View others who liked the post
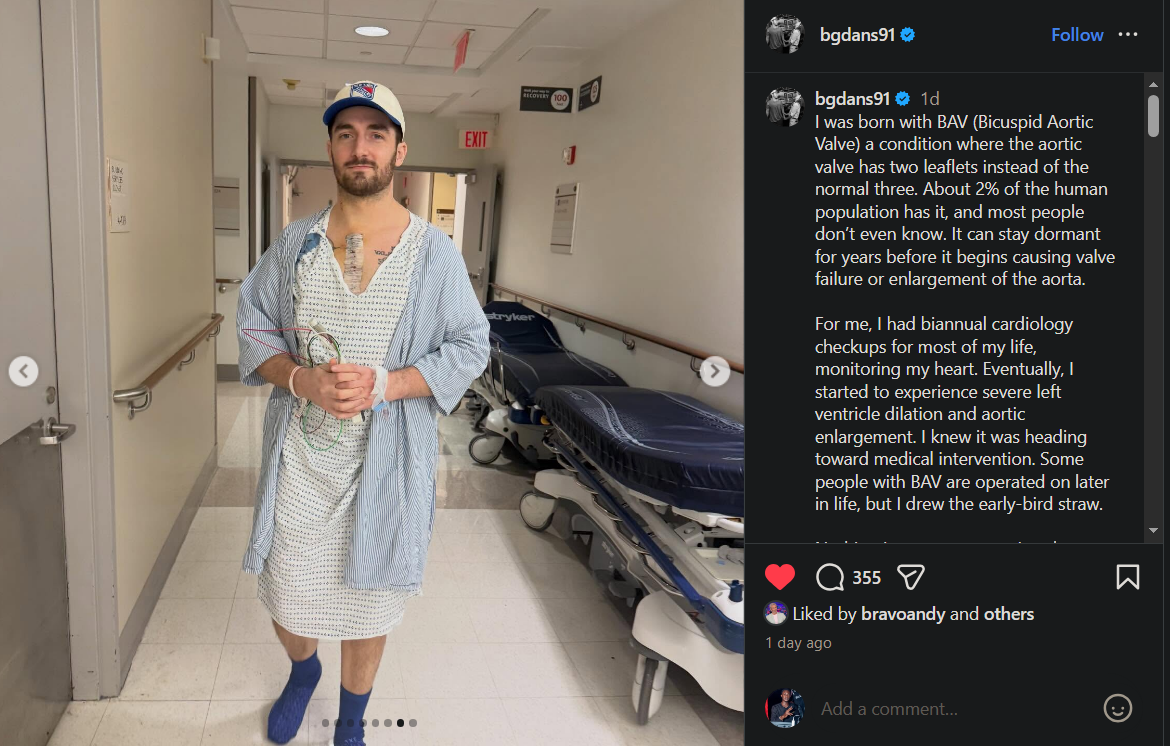Viewport: 1170px width, 746px height. [x=1009, y=614]
